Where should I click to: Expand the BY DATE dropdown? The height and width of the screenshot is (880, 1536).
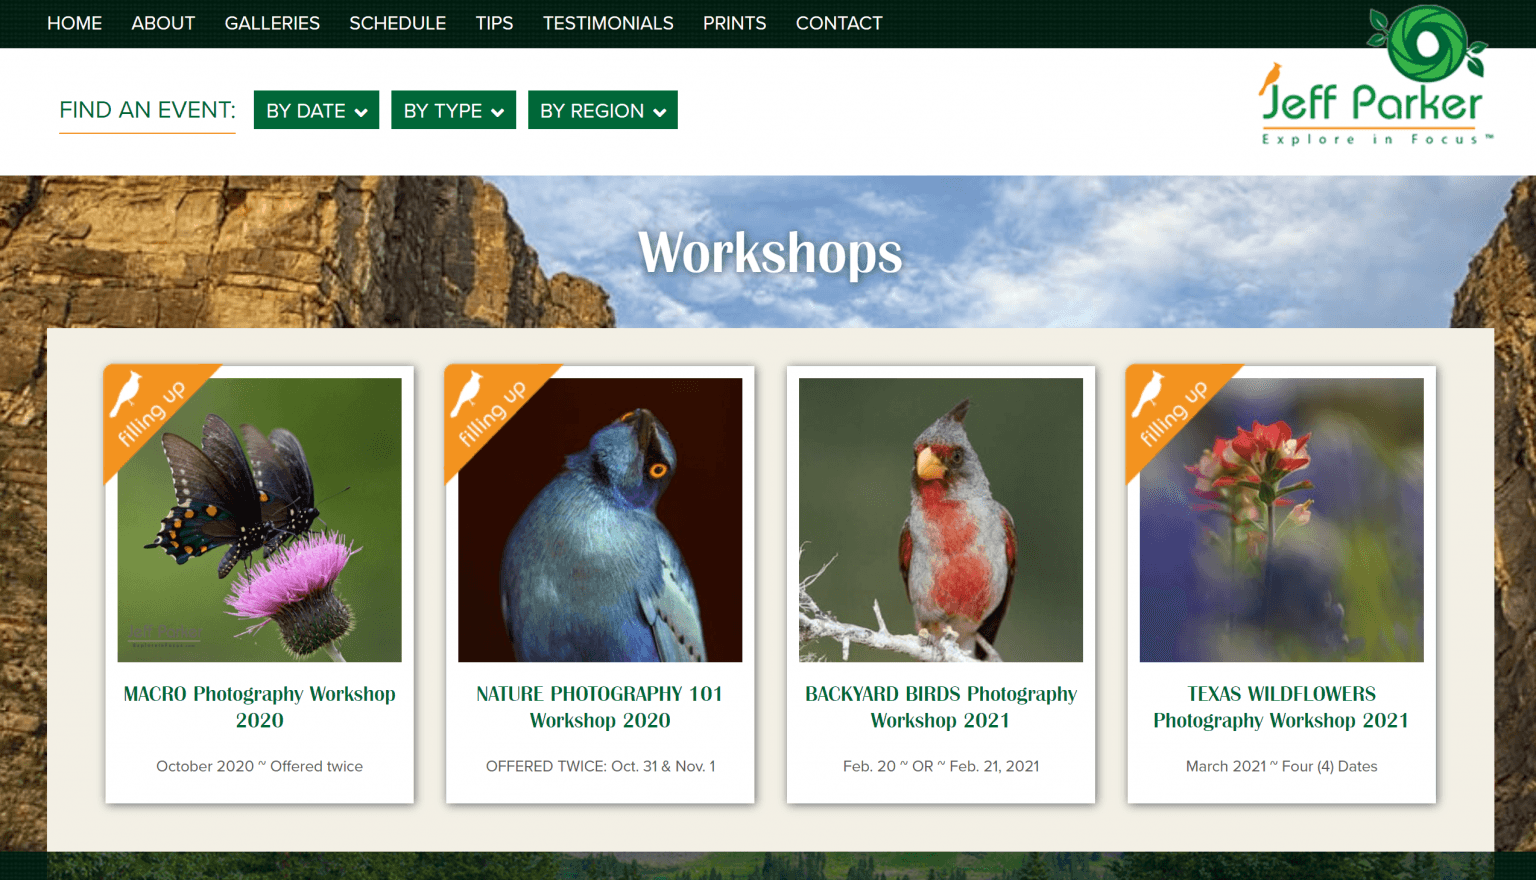[316, 110]
